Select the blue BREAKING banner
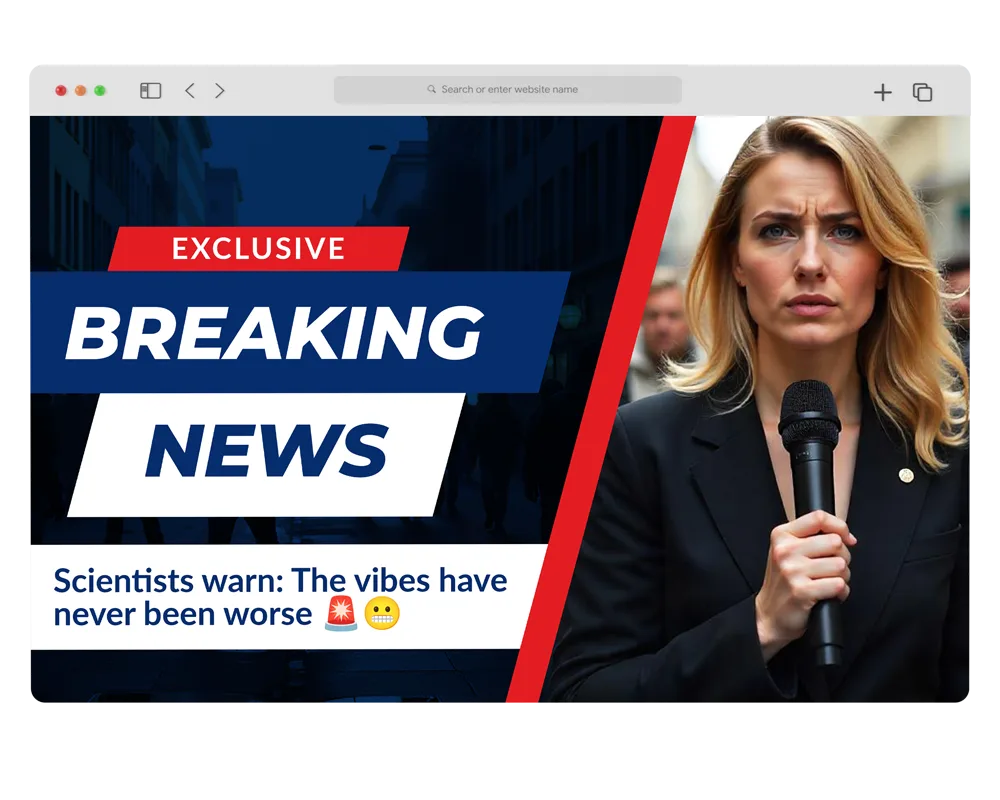The height and width of the screenshot is (800, 1000). [273, 332]
